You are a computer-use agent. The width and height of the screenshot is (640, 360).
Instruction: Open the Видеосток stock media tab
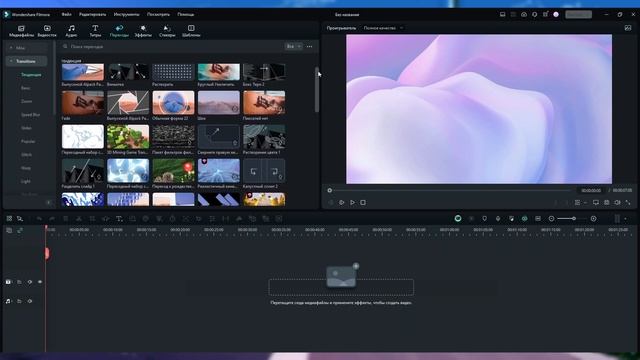pyautogui.click(x=47, y=31)
